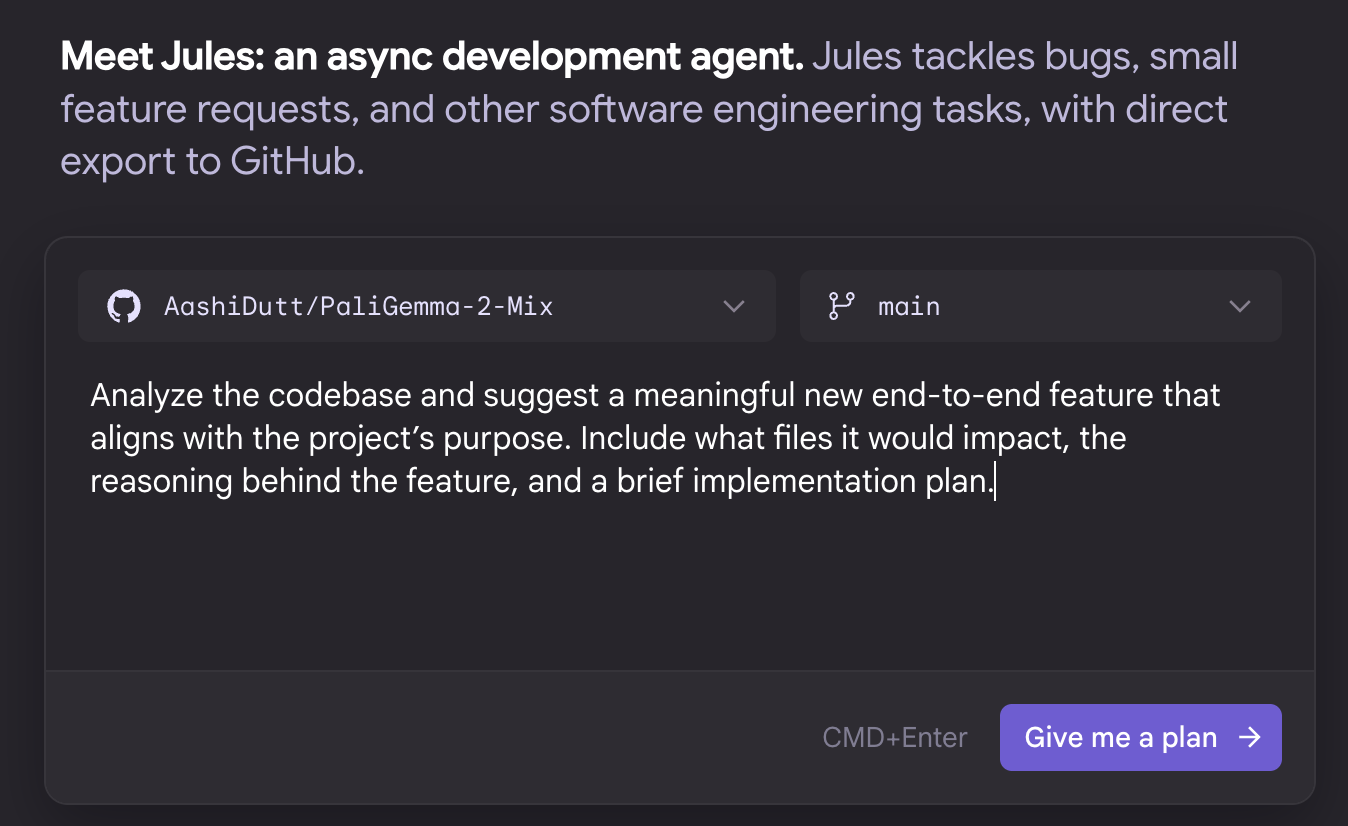Click the CMD+Enter shortcut hint
The width and height of the screenshot is (1348, 826).
coord(895,738)
